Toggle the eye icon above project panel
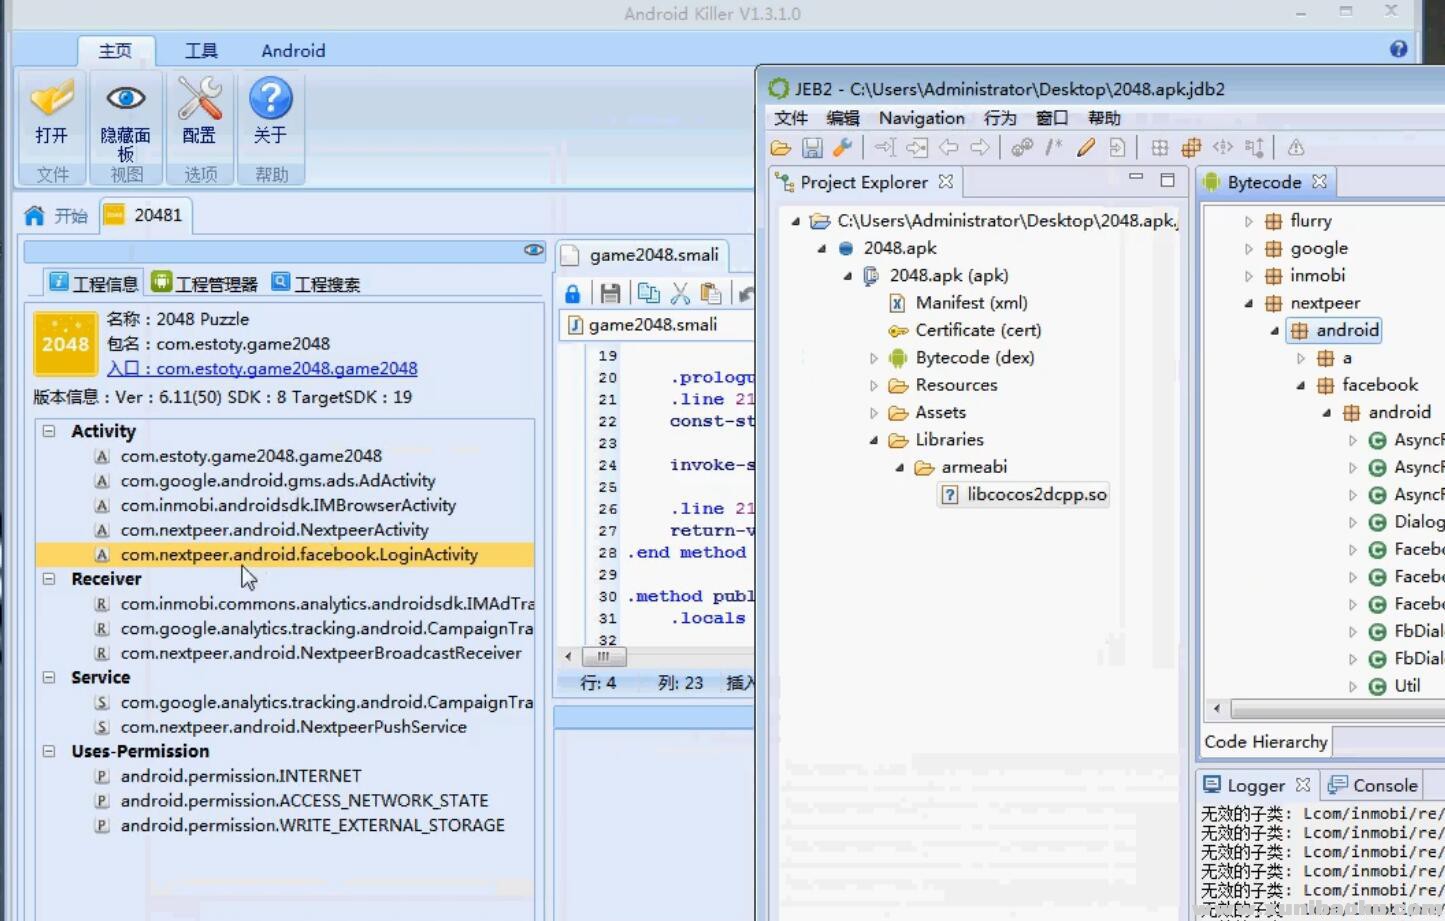This screenshot has width=1445, height=921. pos(534,250)
